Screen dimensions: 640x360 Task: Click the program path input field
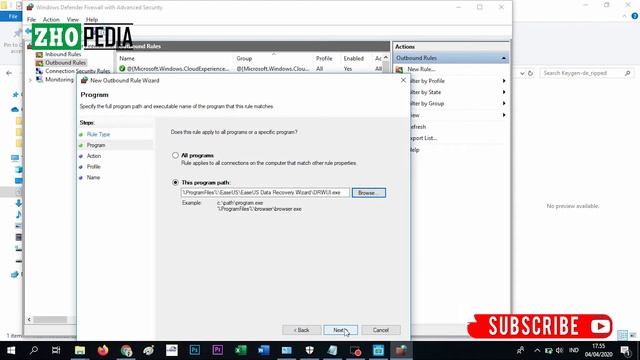coord(265,193)
